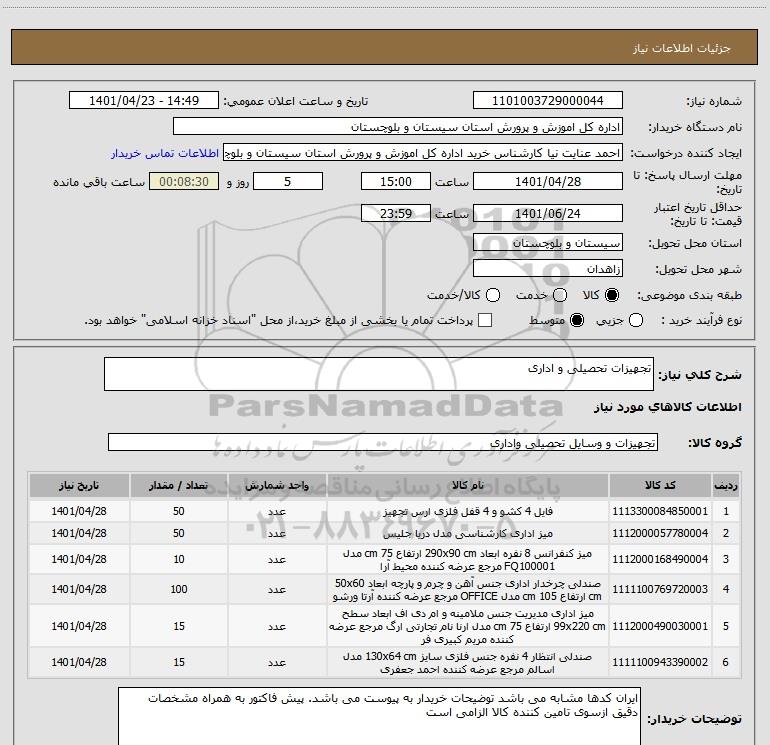The width and height of the screenshot is (770, 745).
Task: Click the شماره نیاز label
Action: click(x=714, y=102)
